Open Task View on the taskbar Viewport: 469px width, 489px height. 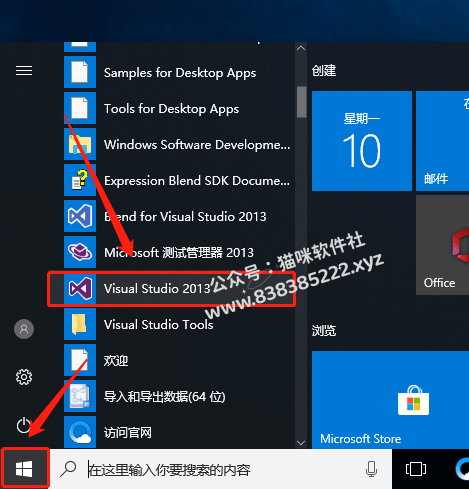(416, 469)
